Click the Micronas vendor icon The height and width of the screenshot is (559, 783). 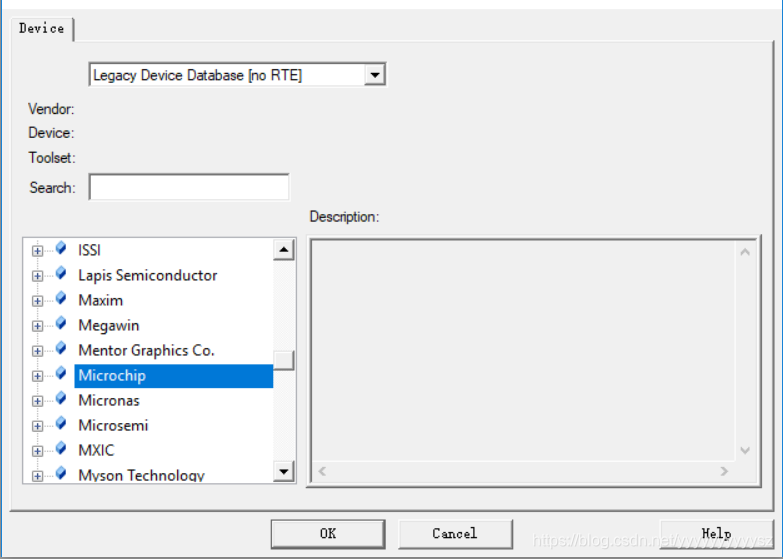point(61,398)
